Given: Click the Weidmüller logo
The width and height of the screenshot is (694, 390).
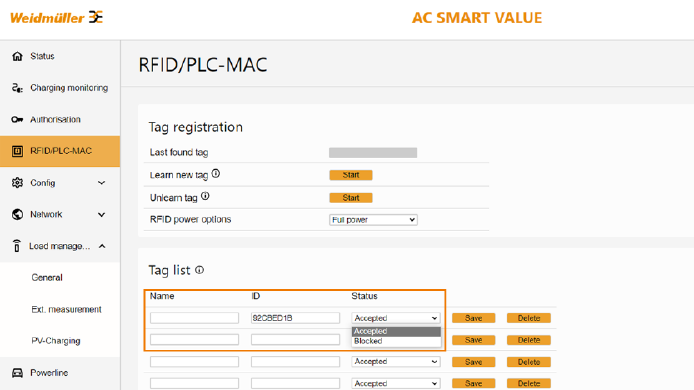Looking at the screenshot, I should click(x=56, y=17).
